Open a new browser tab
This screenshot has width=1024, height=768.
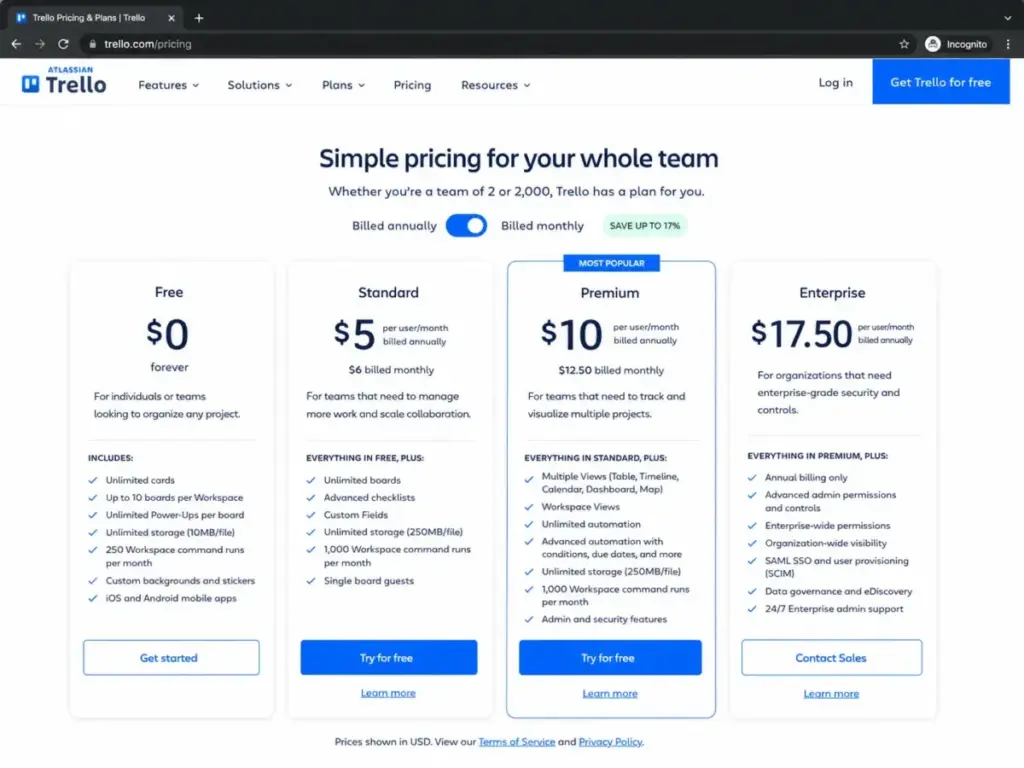pos(199,18)
